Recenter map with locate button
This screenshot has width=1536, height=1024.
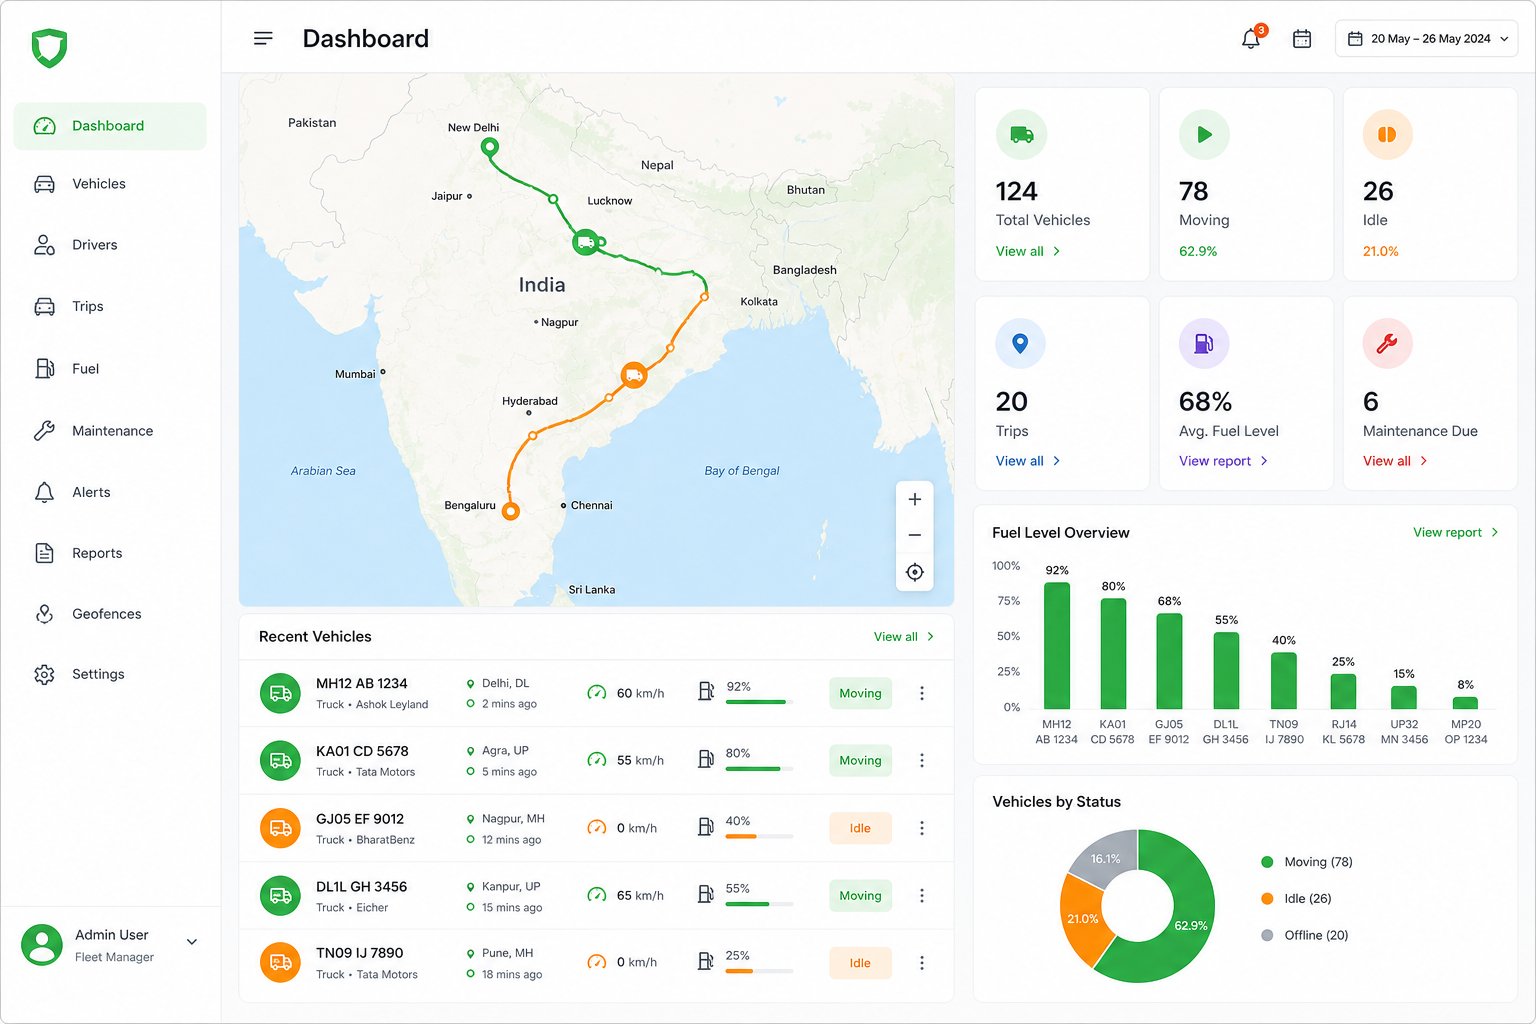(x=914, y=572)
